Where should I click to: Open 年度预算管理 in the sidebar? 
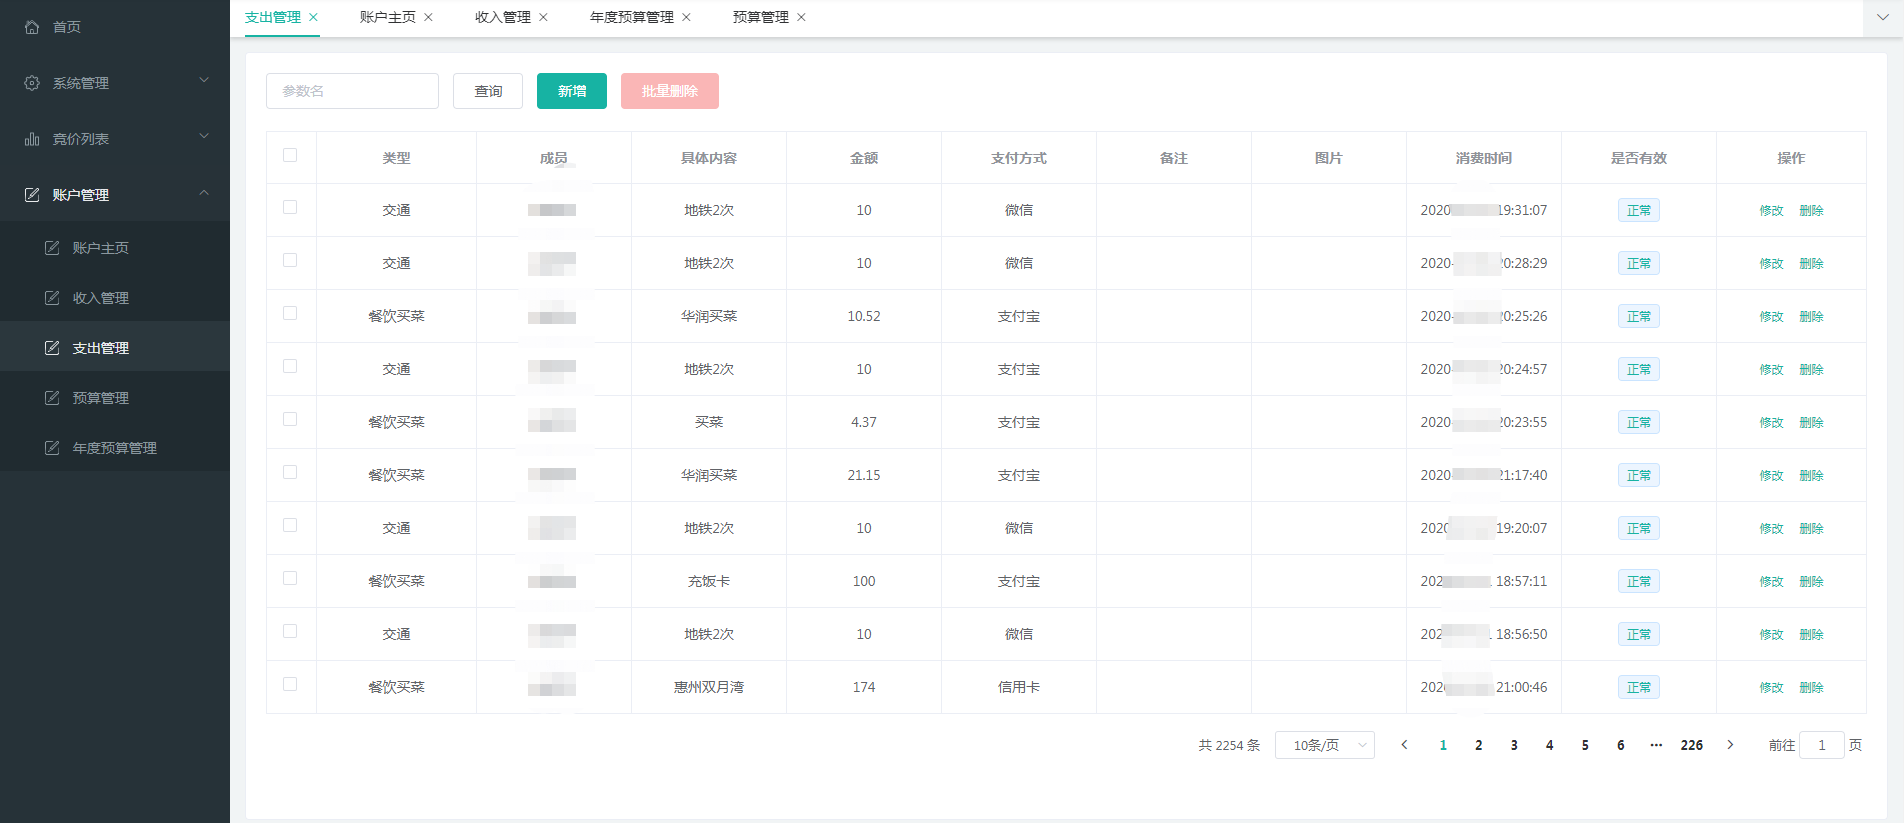(x=115, y=448)
